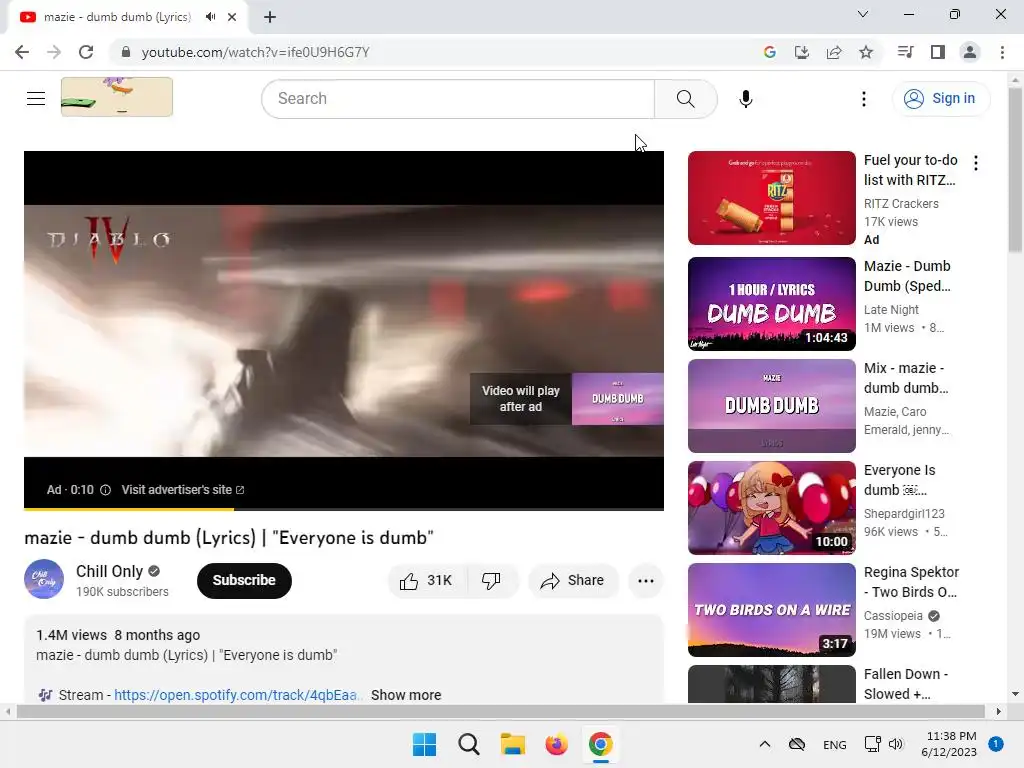Open Everyone Is dumb animation thumbnail
This screenshot has width=1024, height=768.
[x=772, y=507]
